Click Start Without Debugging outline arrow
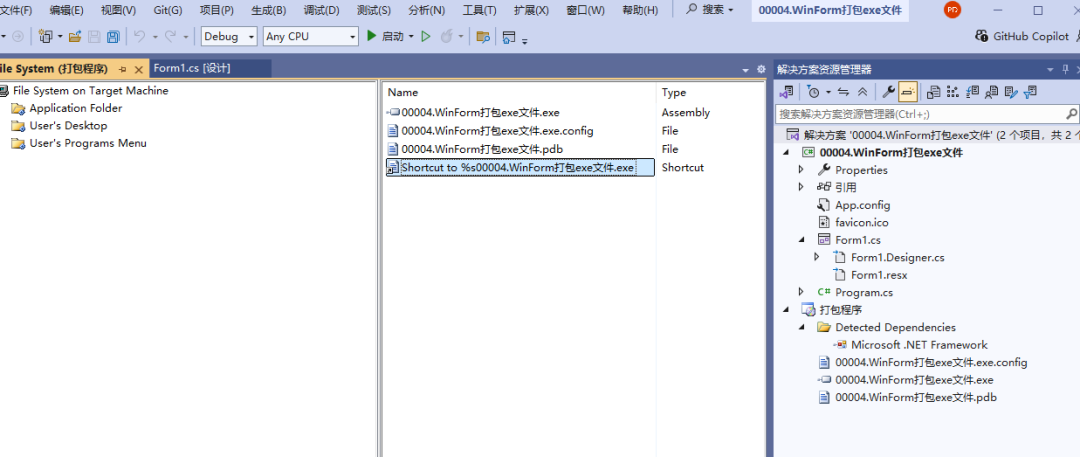Screen dimensions: 1080x457 pyautogui.click(x=426, y=37)
